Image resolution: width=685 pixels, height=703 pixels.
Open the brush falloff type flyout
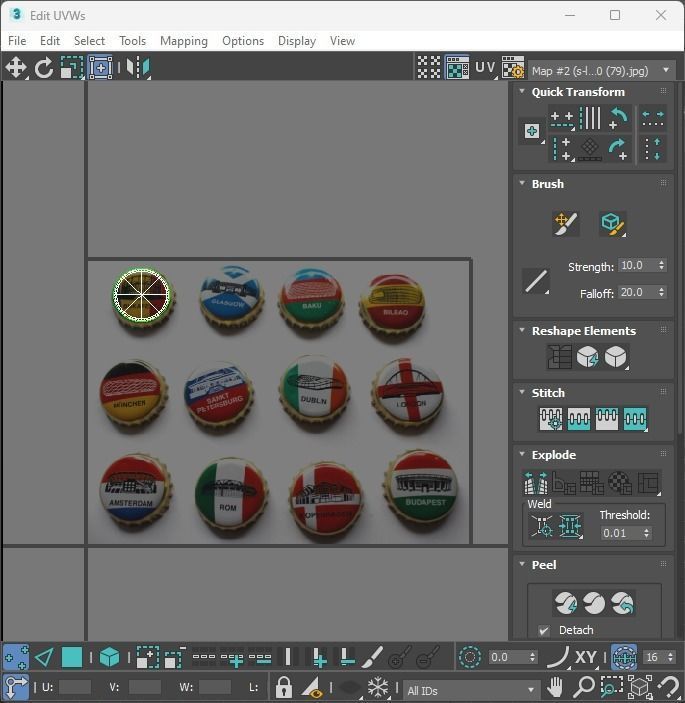click(536, 282)
